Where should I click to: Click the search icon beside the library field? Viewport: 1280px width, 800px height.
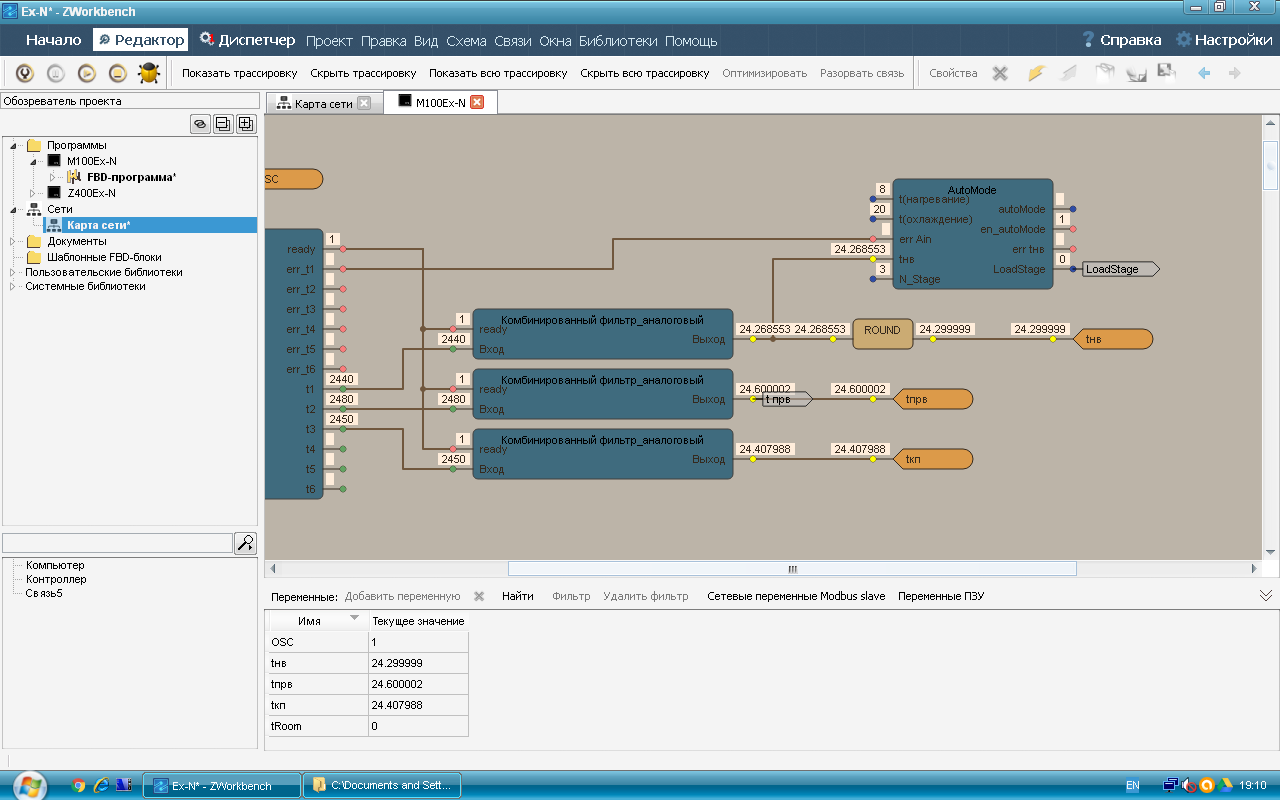click(245, 543)
